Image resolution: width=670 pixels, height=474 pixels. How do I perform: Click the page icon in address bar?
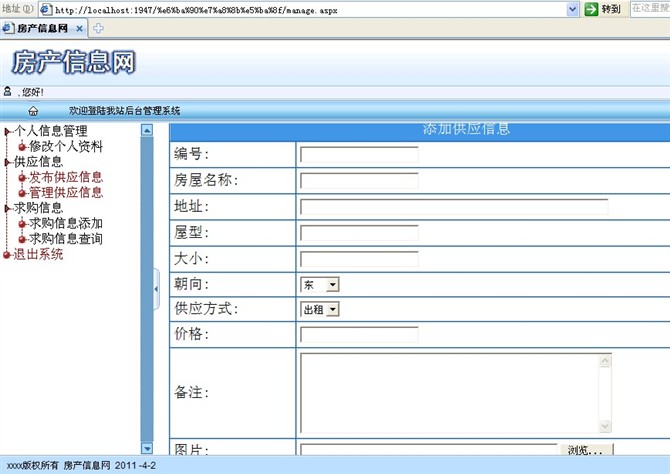pos(46,9)
